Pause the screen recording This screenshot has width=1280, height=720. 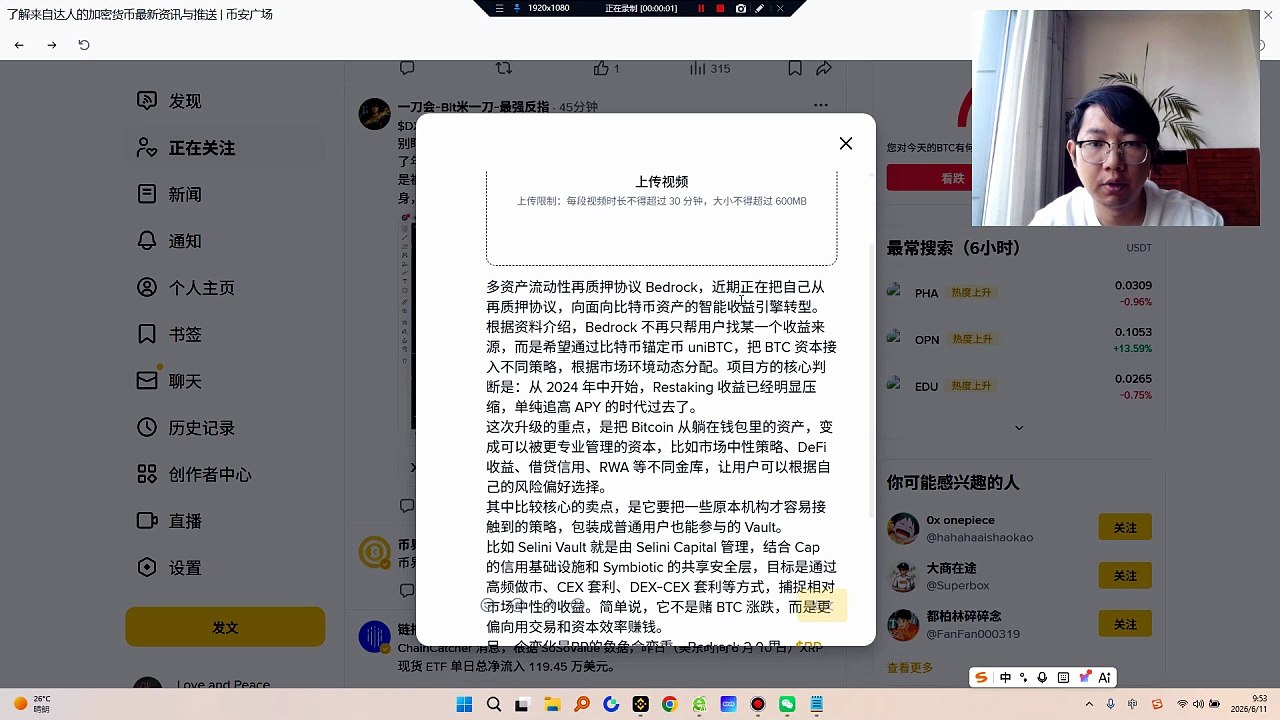click(701, 8)
